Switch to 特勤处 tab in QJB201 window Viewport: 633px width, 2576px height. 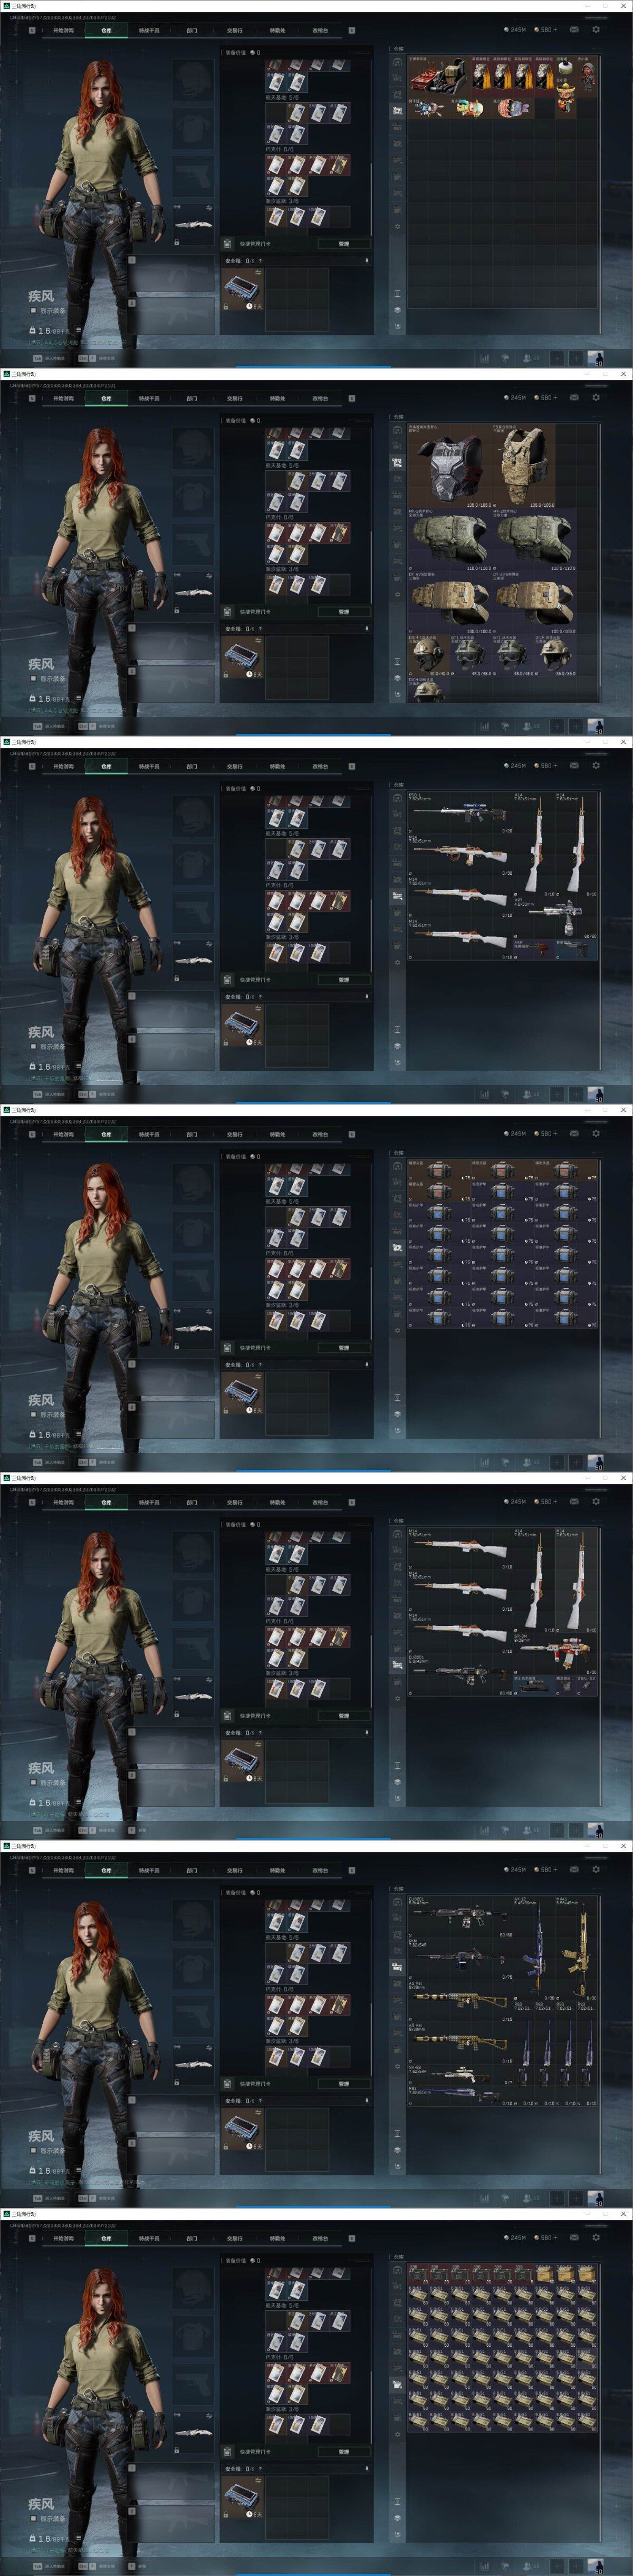click(x=278, y=1870)
